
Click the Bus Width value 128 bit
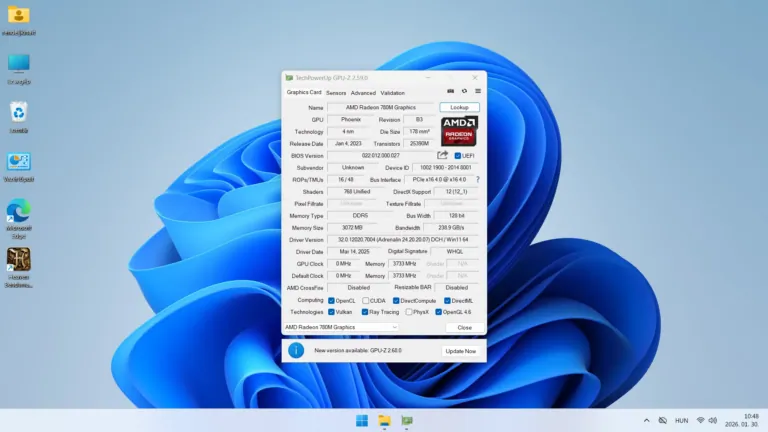pos(456,216)
